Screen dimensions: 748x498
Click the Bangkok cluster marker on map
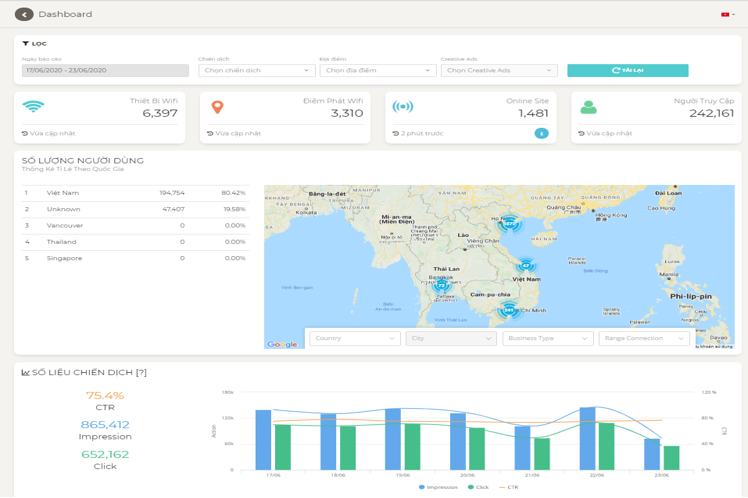tap(441, 285)
